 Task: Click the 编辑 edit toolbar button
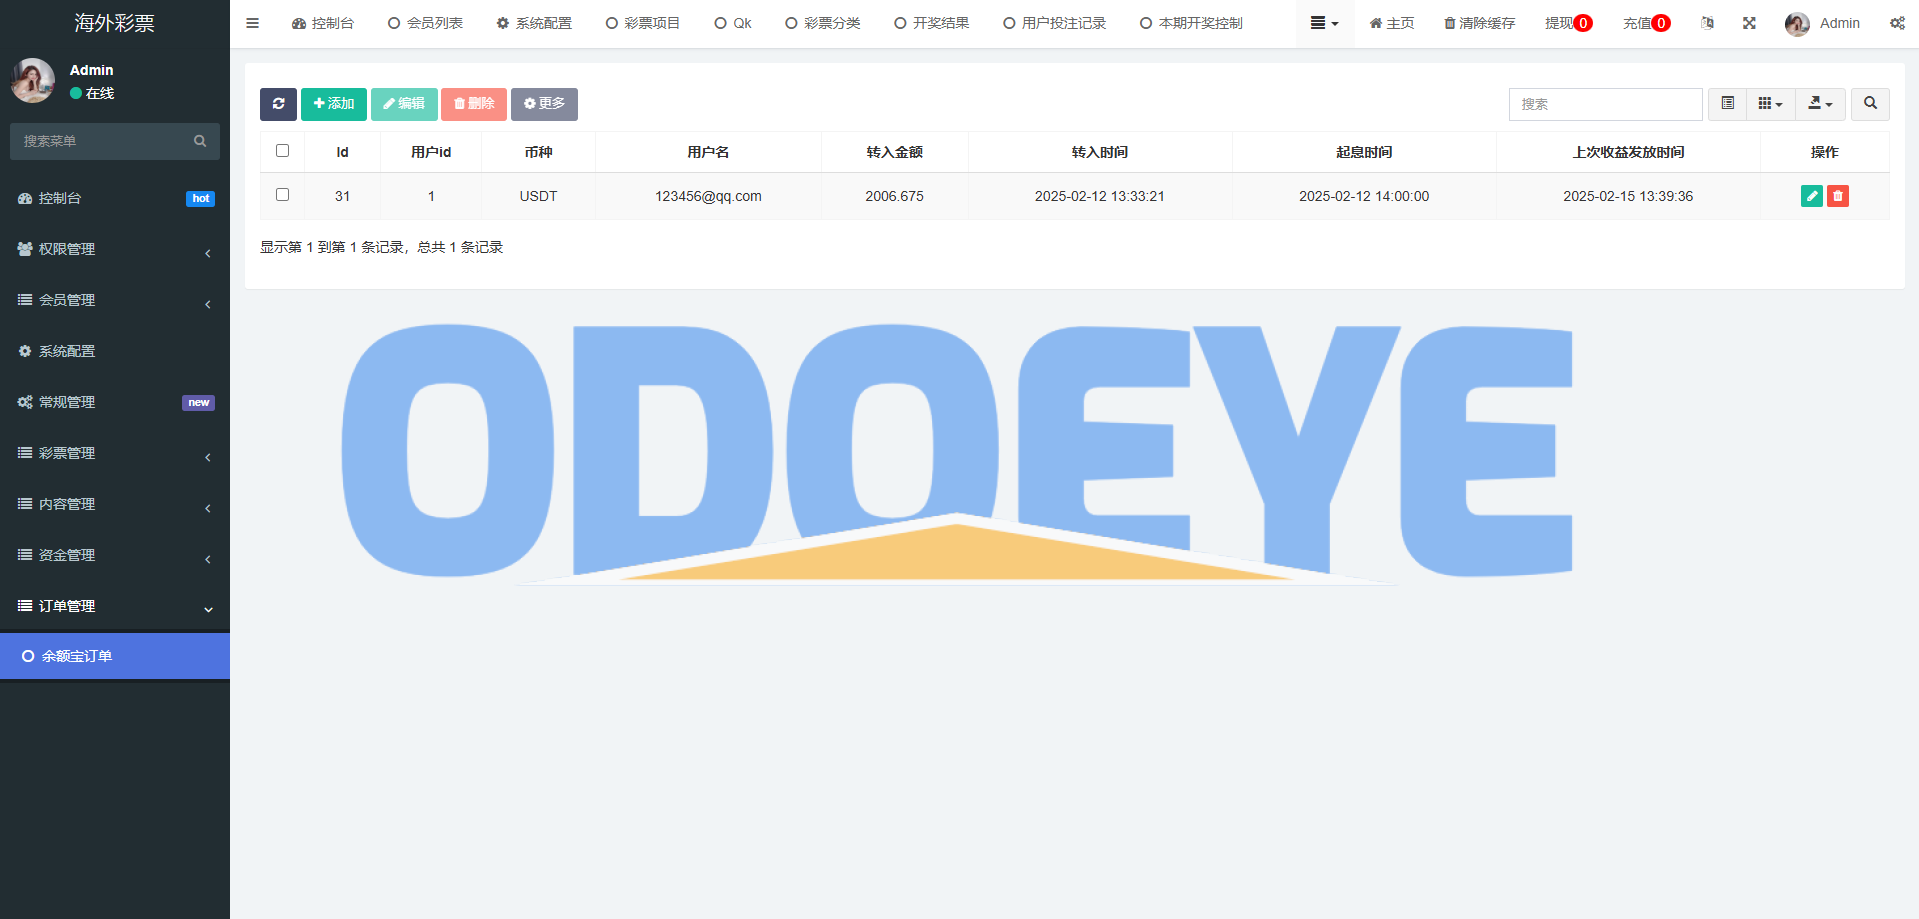tap(404, 104)
